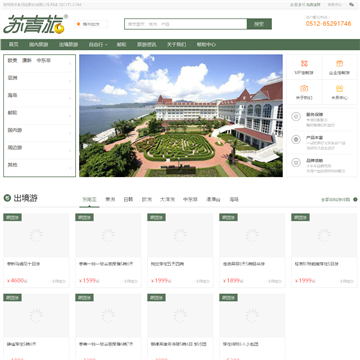The height and width of the screenshot is (360, 360).
Task: Select the 海岛 tab under 出境游
Action: pos(234,200)
